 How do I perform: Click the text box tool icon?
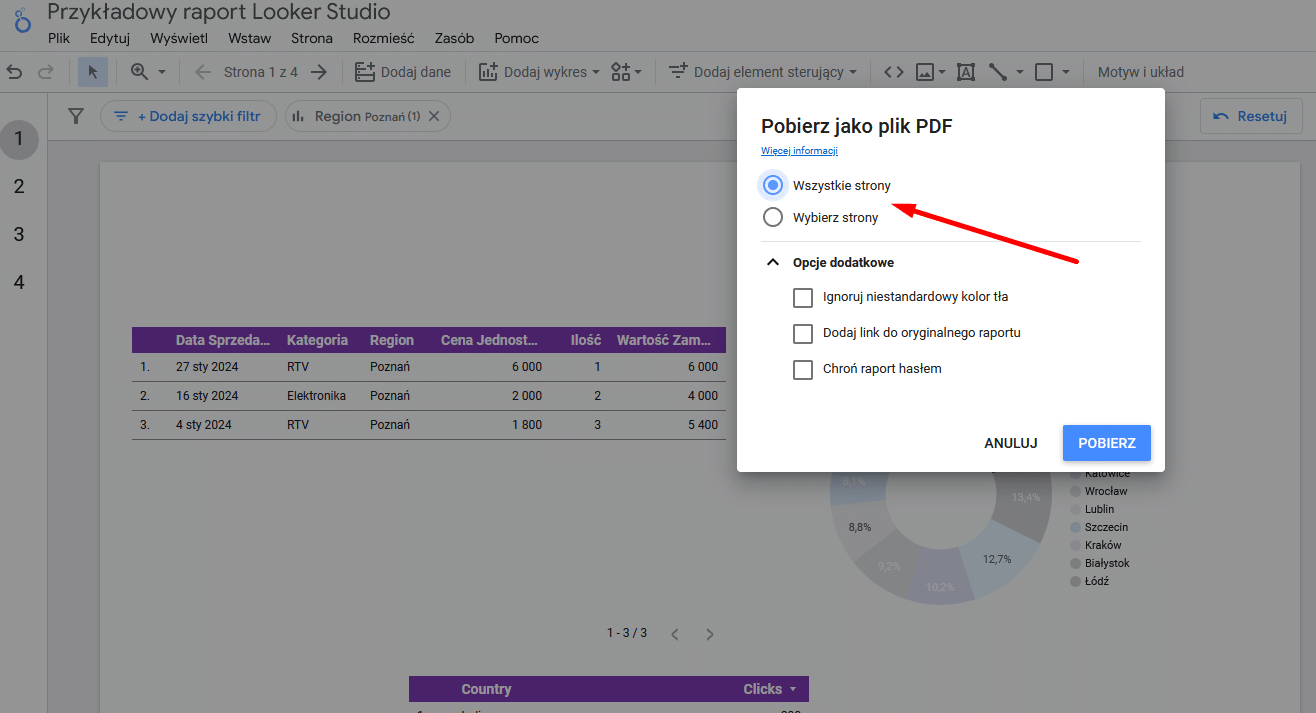[x=965, y=72]
